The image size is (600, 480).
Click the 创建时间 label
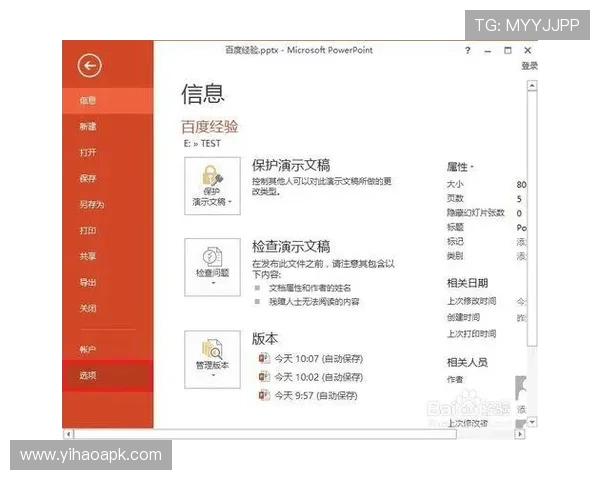coord(463,317)
